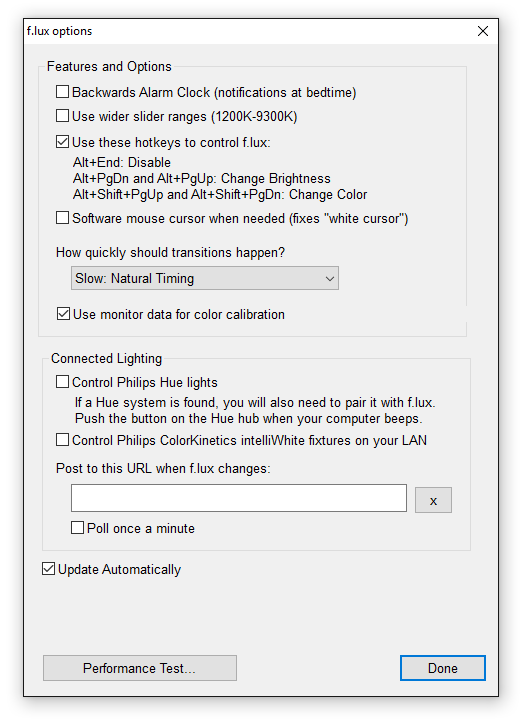Click the How quickly should transitions happen label
Viewport: 529px width, 726px height.
point(170,252)
